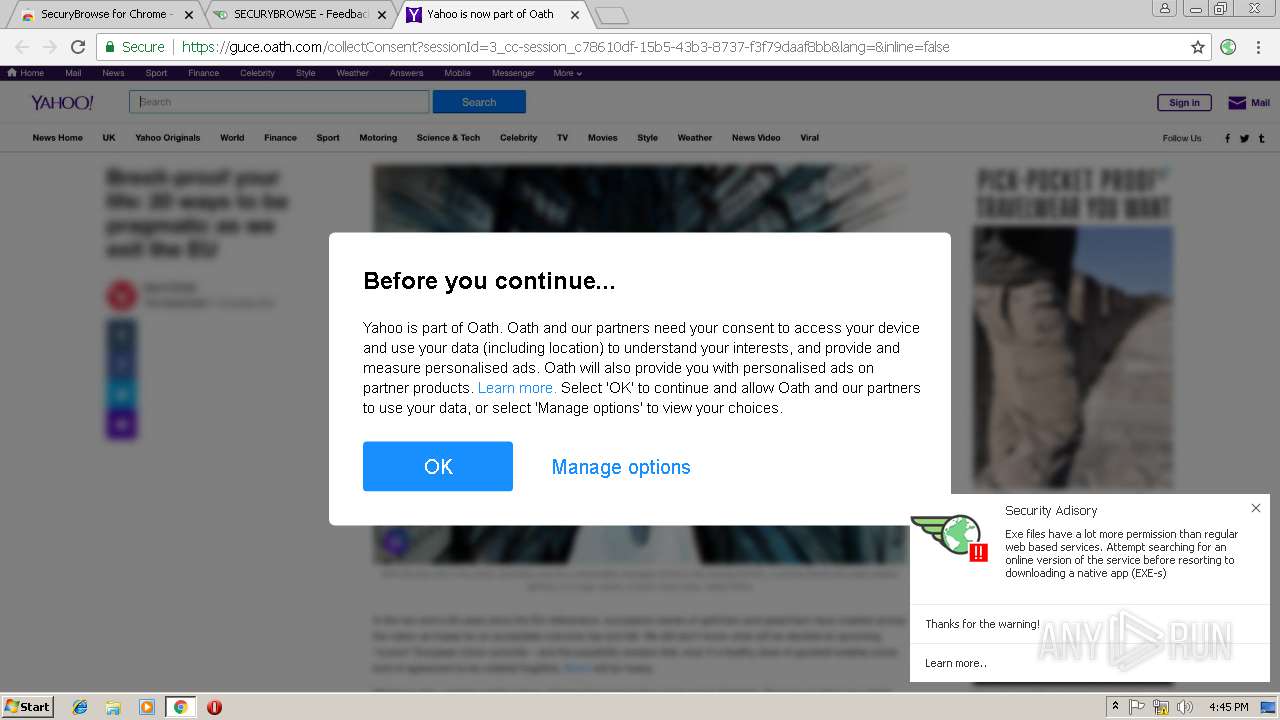Follow Yahoo on Twitter icon

[1245, 138]
